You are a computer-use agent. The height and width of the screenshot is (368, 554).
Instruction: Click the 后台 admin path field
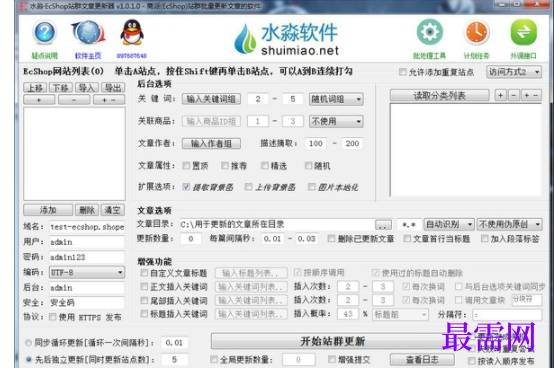click(x=87, y=288)
